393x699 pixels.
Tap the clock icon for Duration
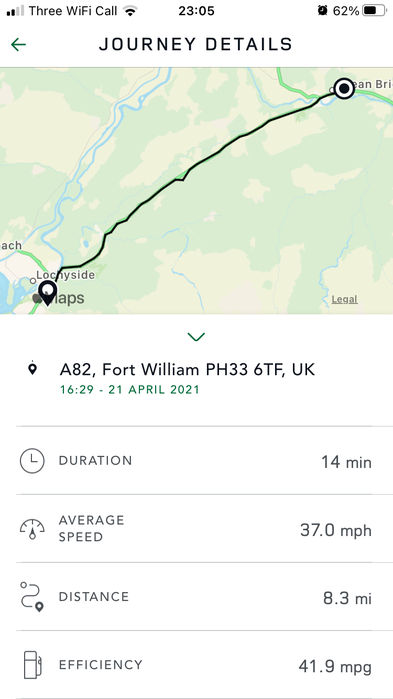pos(32,461)
